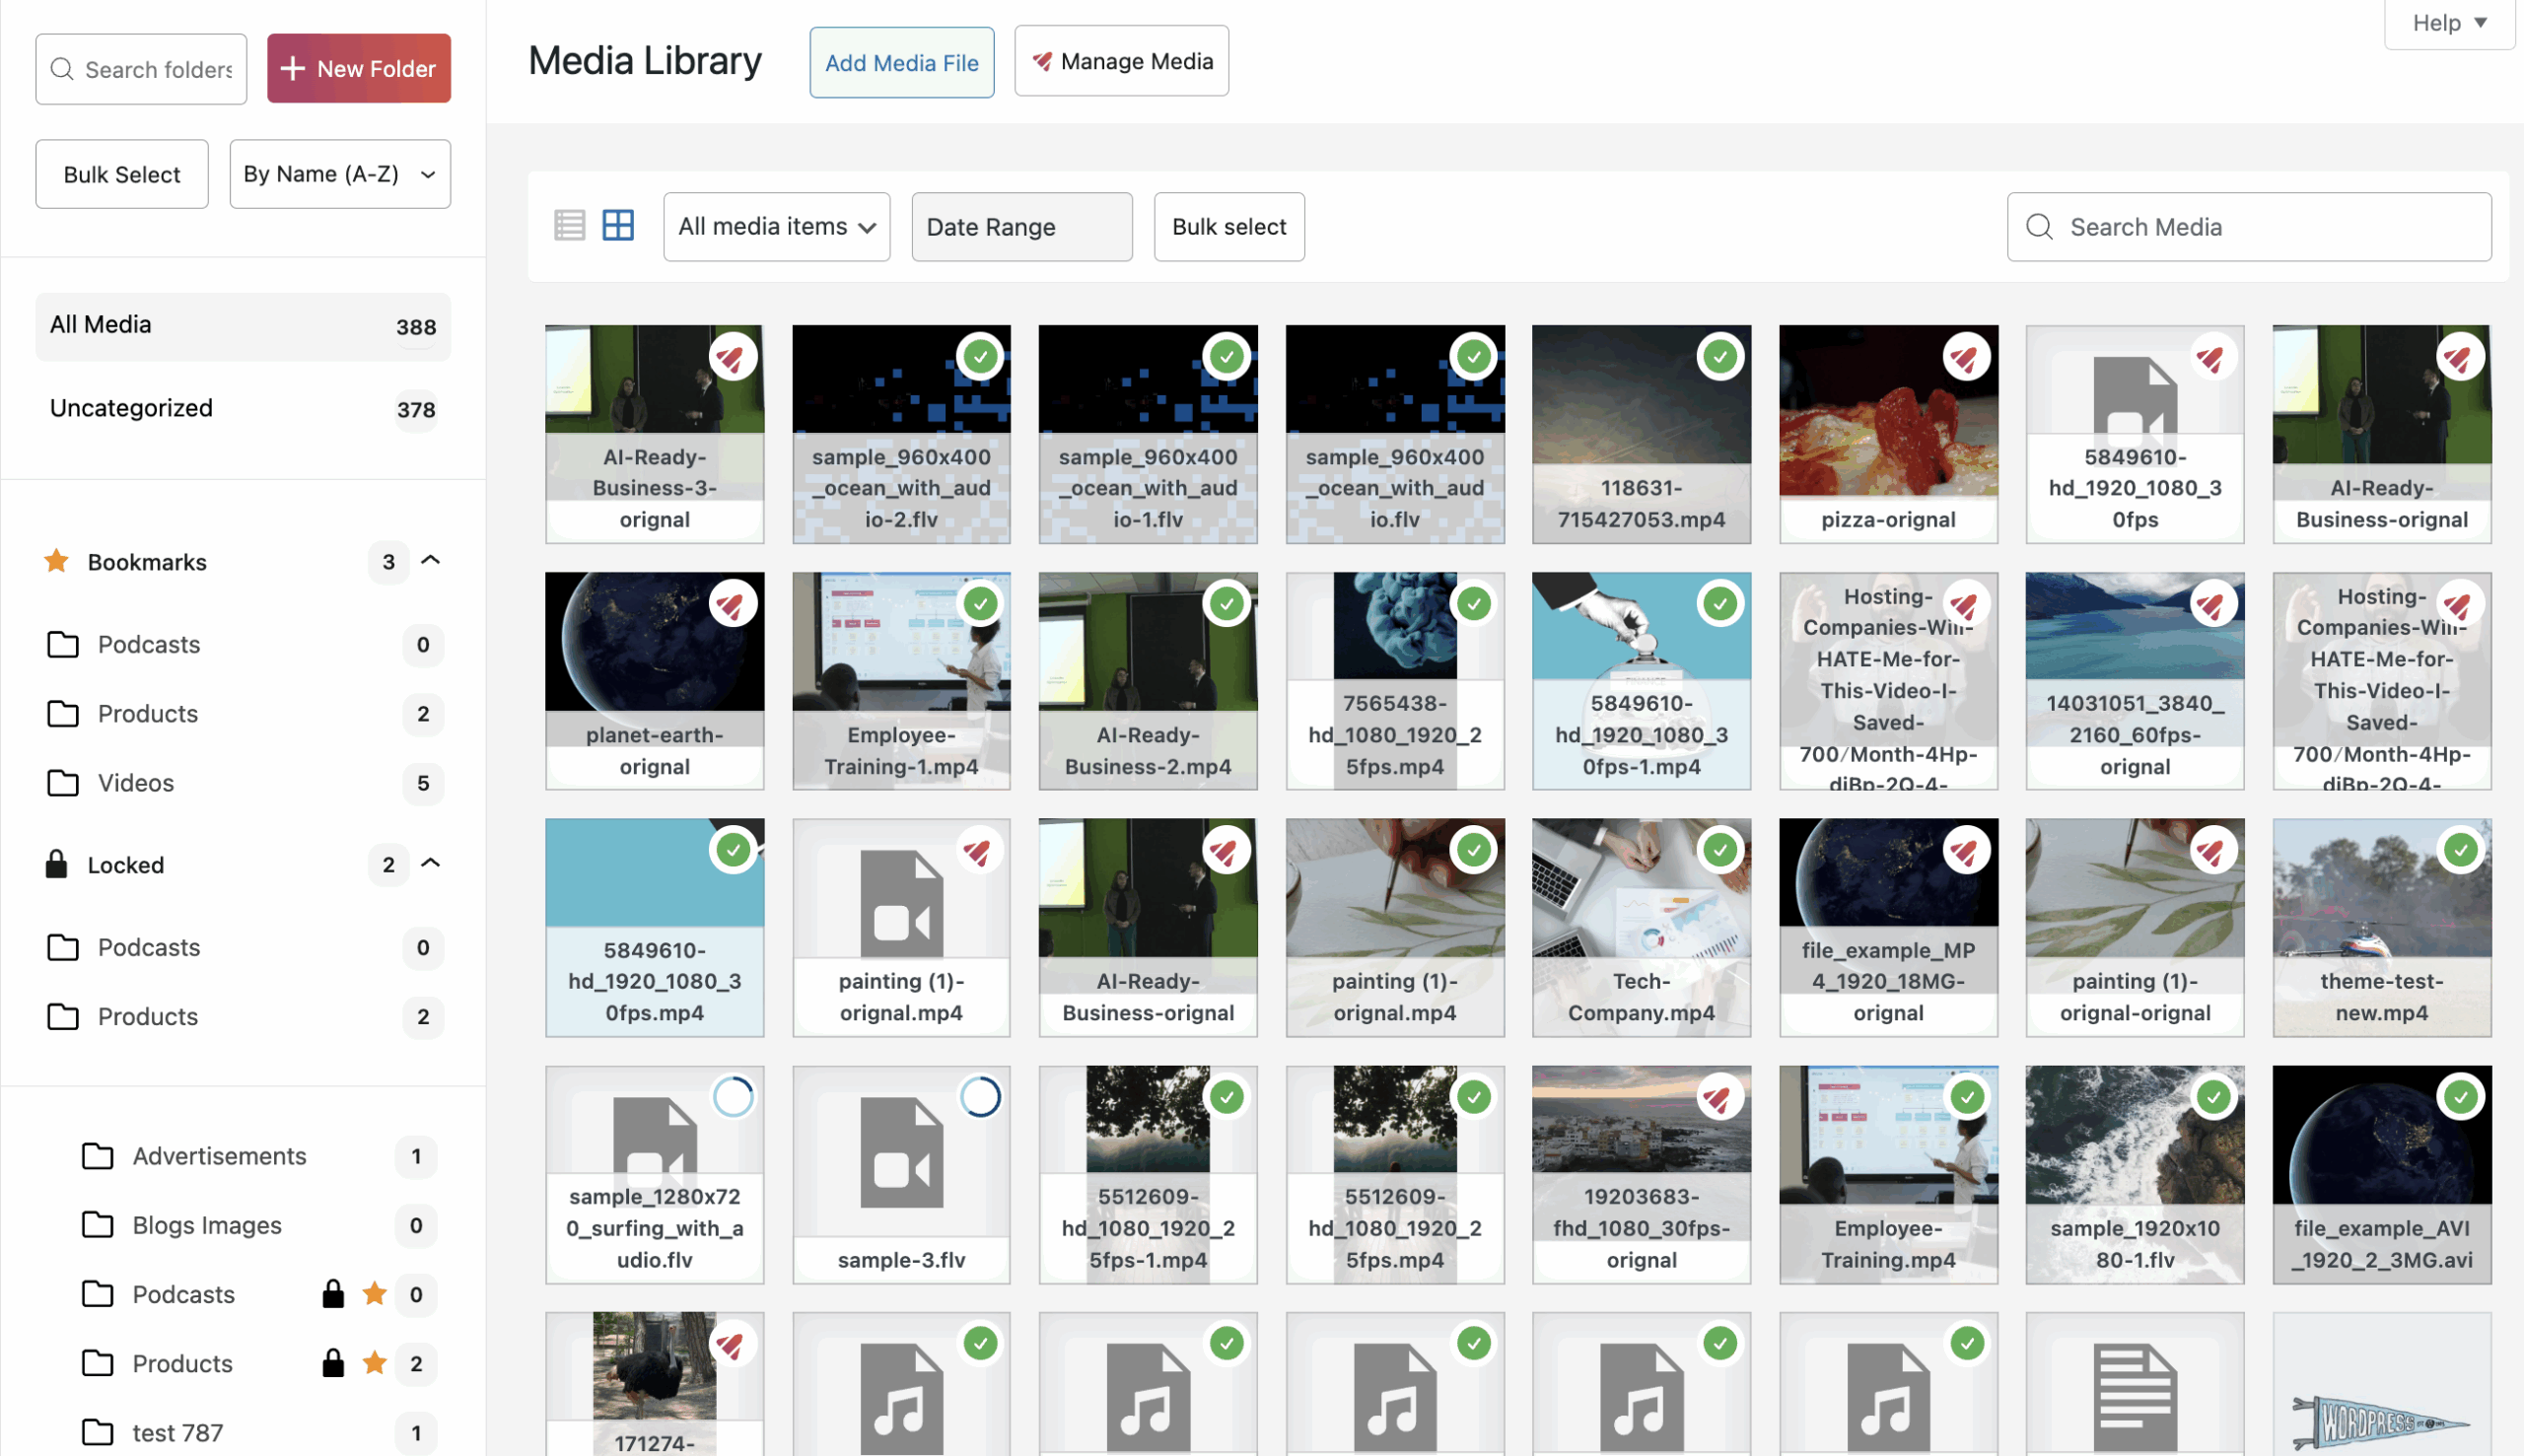Viewport: 2524px width, 1456px height.
Task: Click lock icon on Podcasts folder
Action: tap(333, 1294)
